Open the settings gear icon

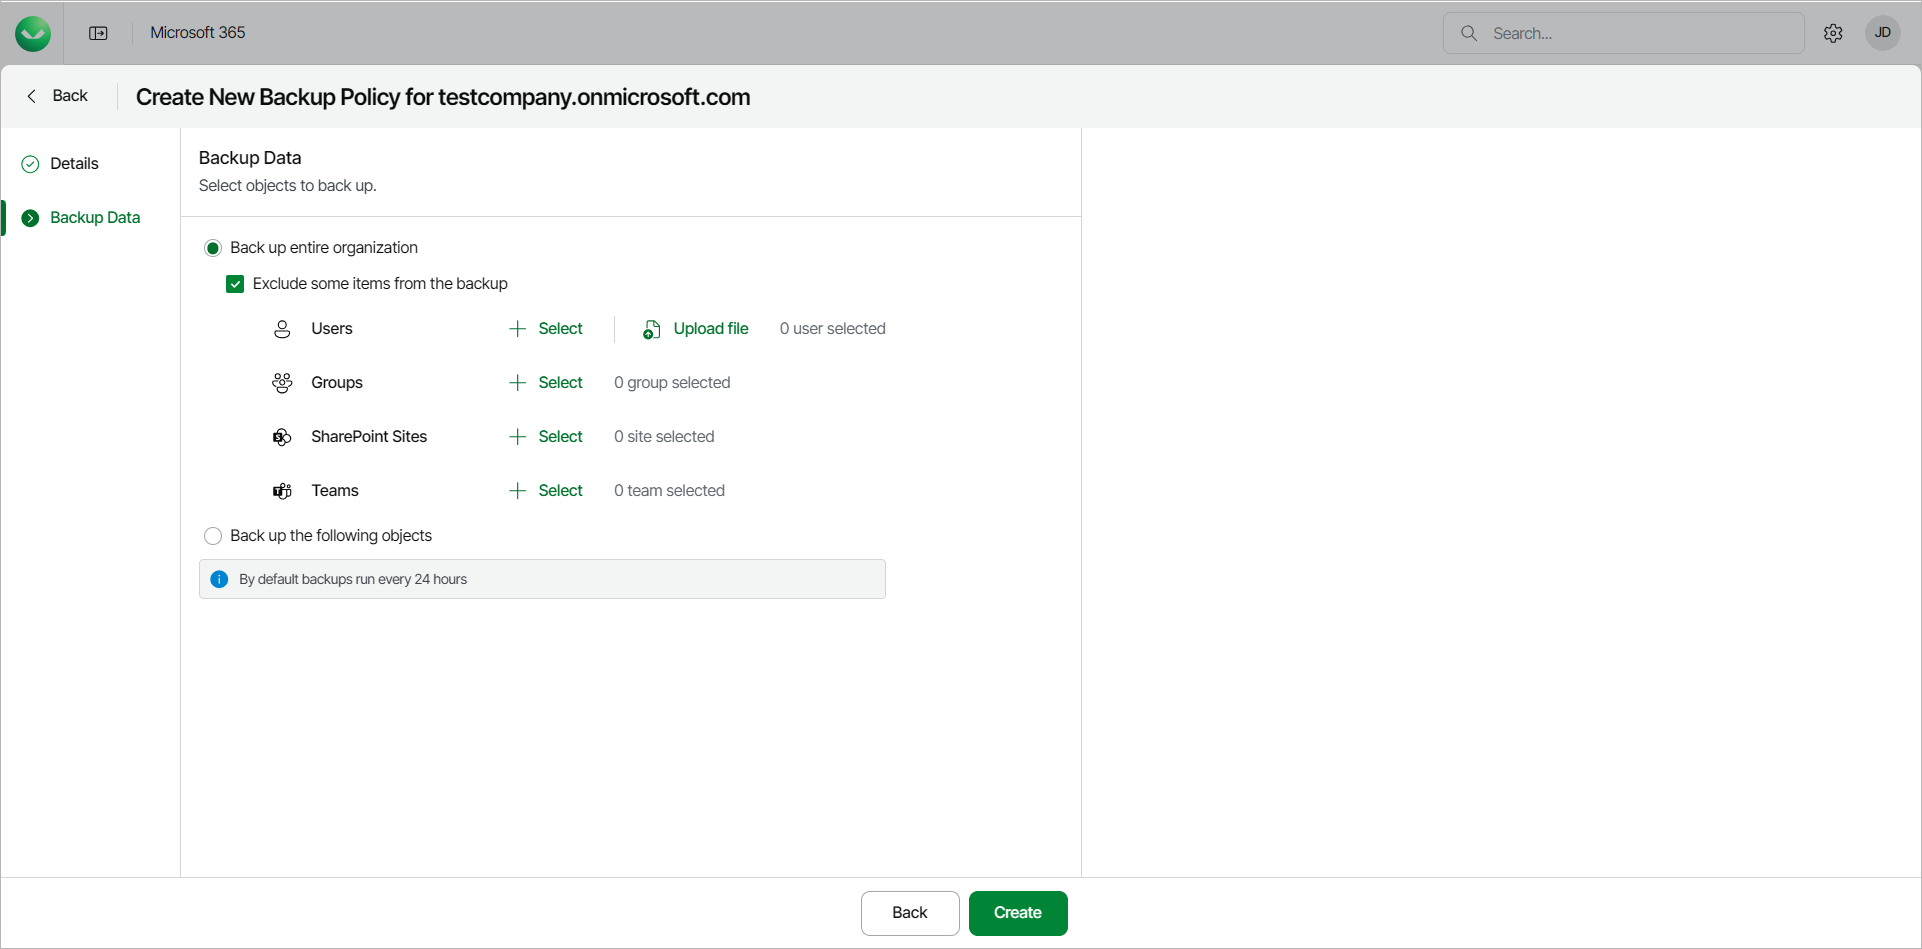[x=1833, y=33]
